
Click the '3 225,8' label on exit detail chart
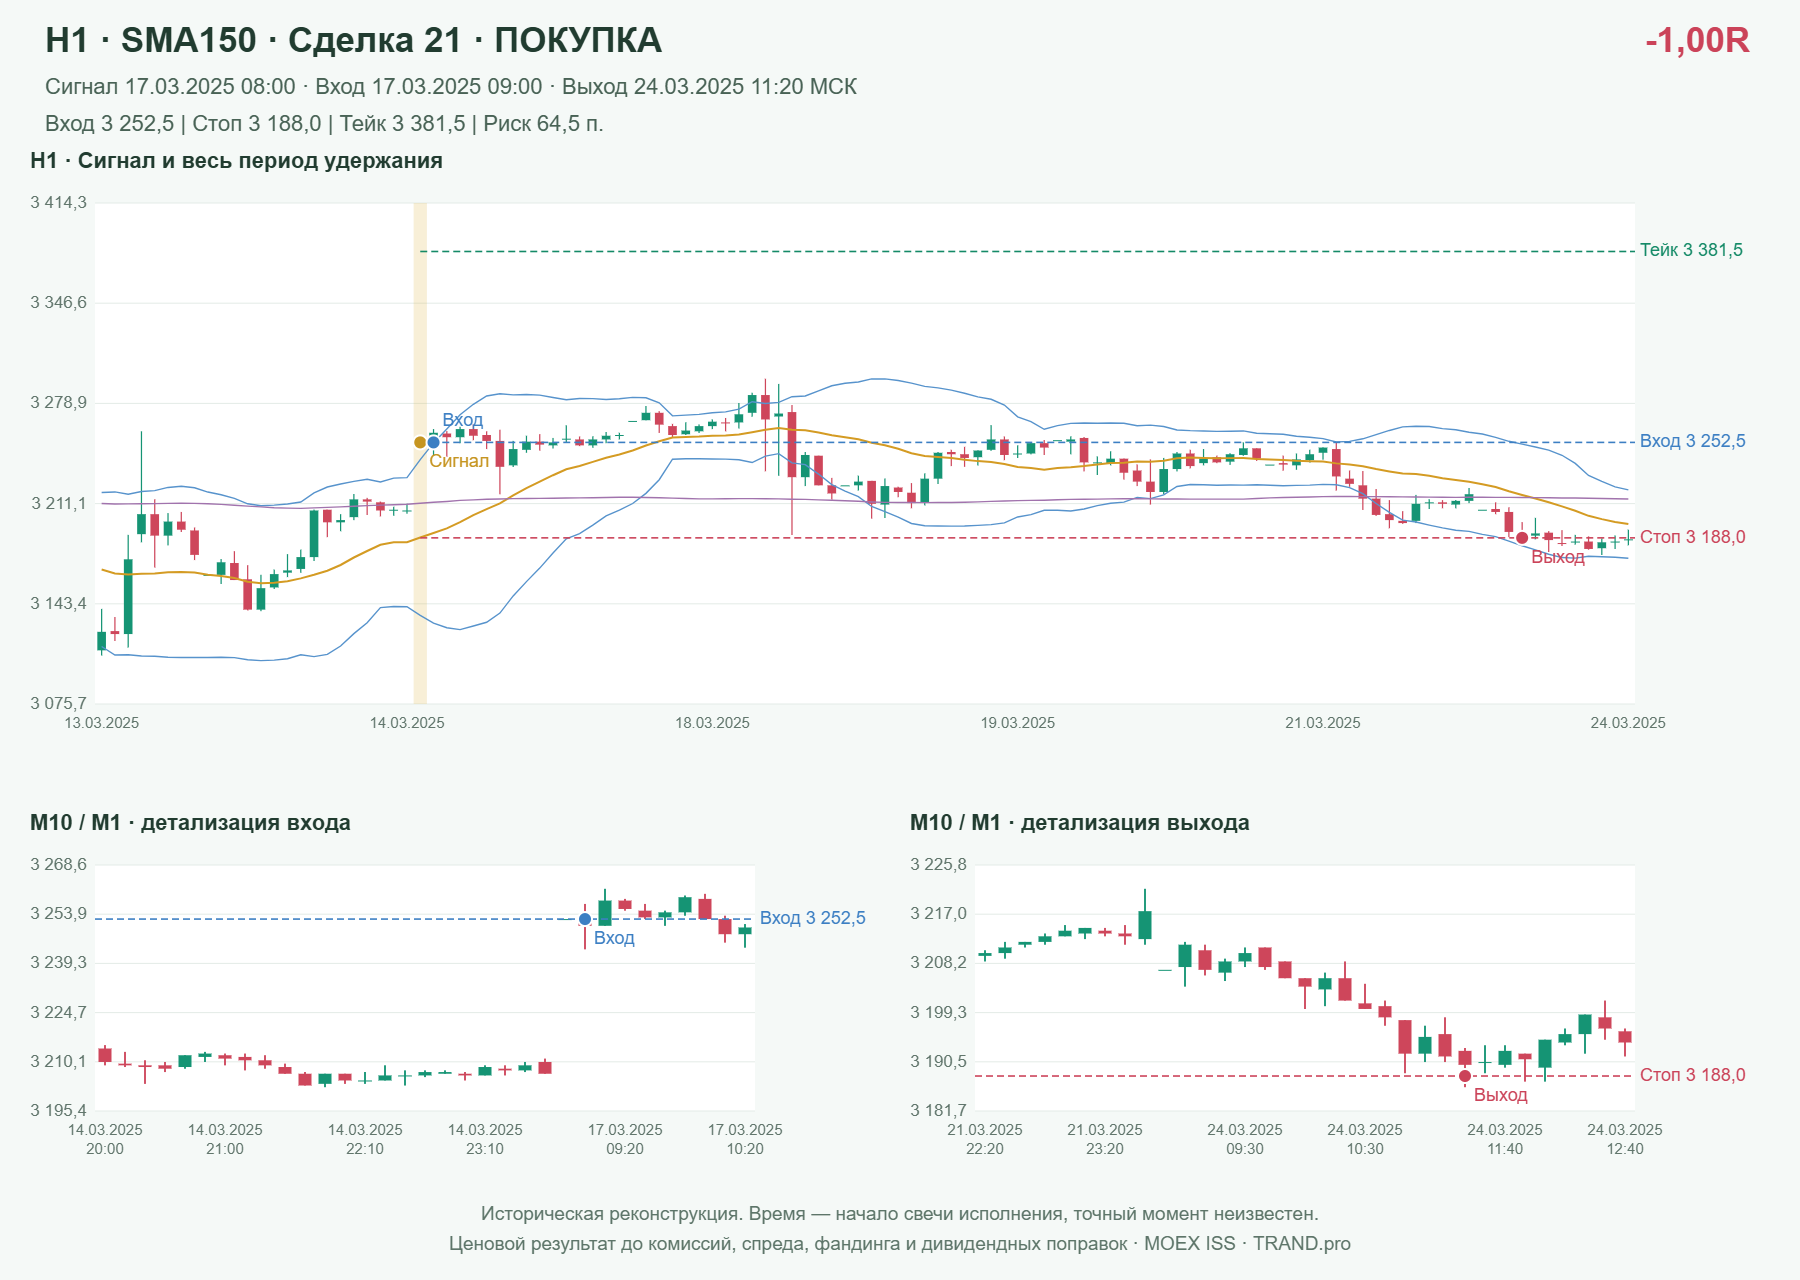click(938, 864)
